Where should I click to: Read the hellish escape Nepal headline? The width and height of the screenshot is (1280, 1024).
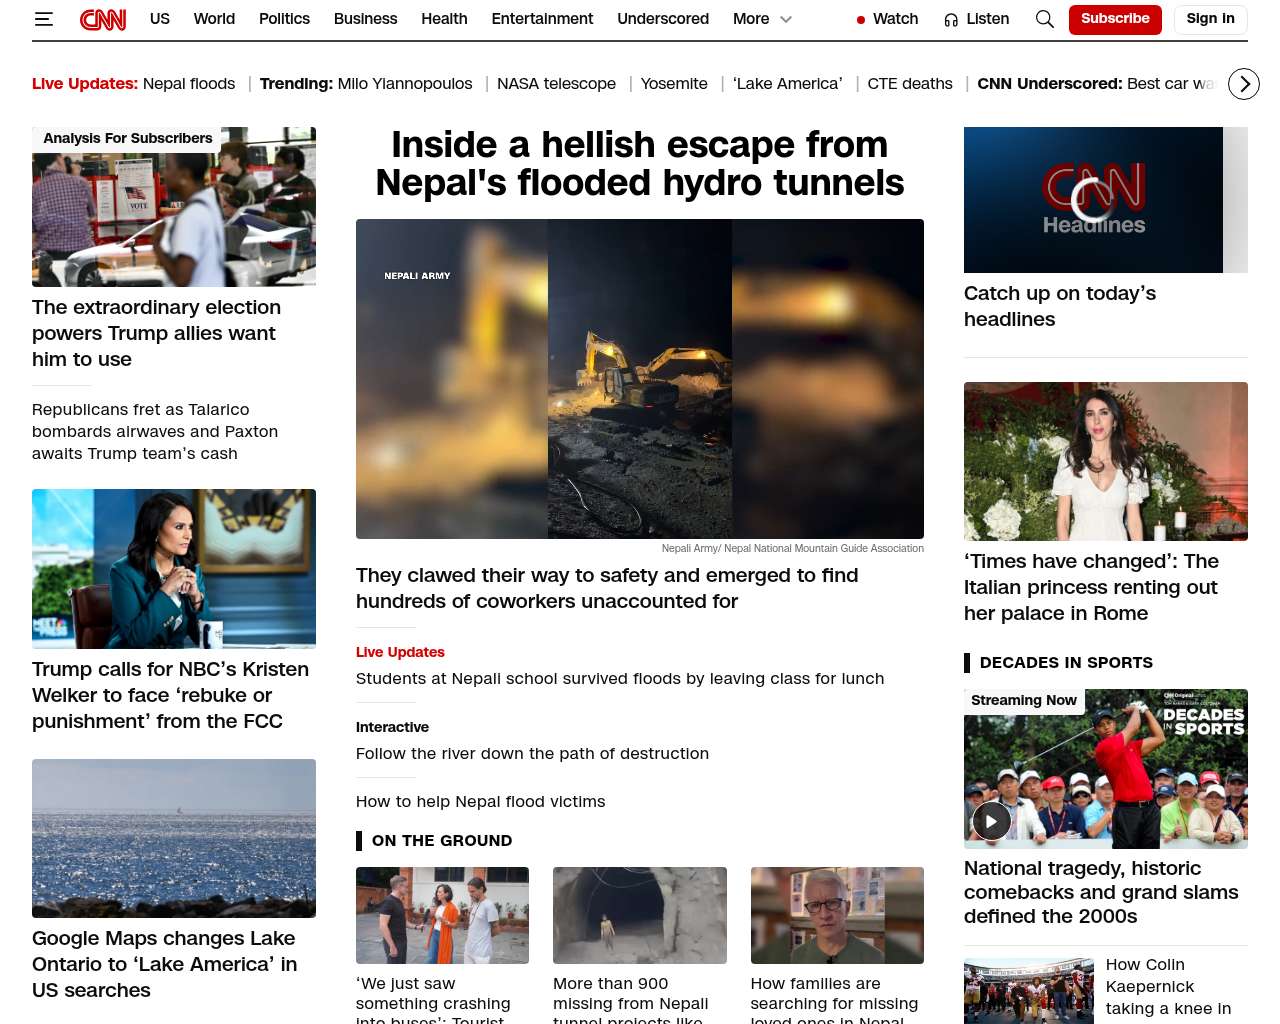coord(640,164)
